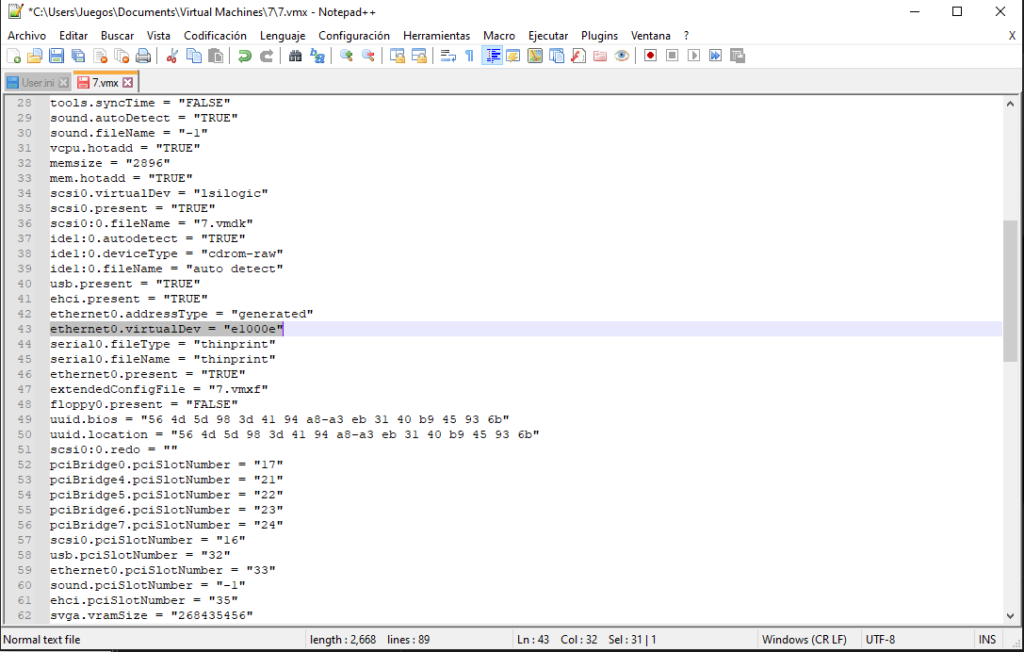Click the line 'memsize = "2896"'

[110, 163]
